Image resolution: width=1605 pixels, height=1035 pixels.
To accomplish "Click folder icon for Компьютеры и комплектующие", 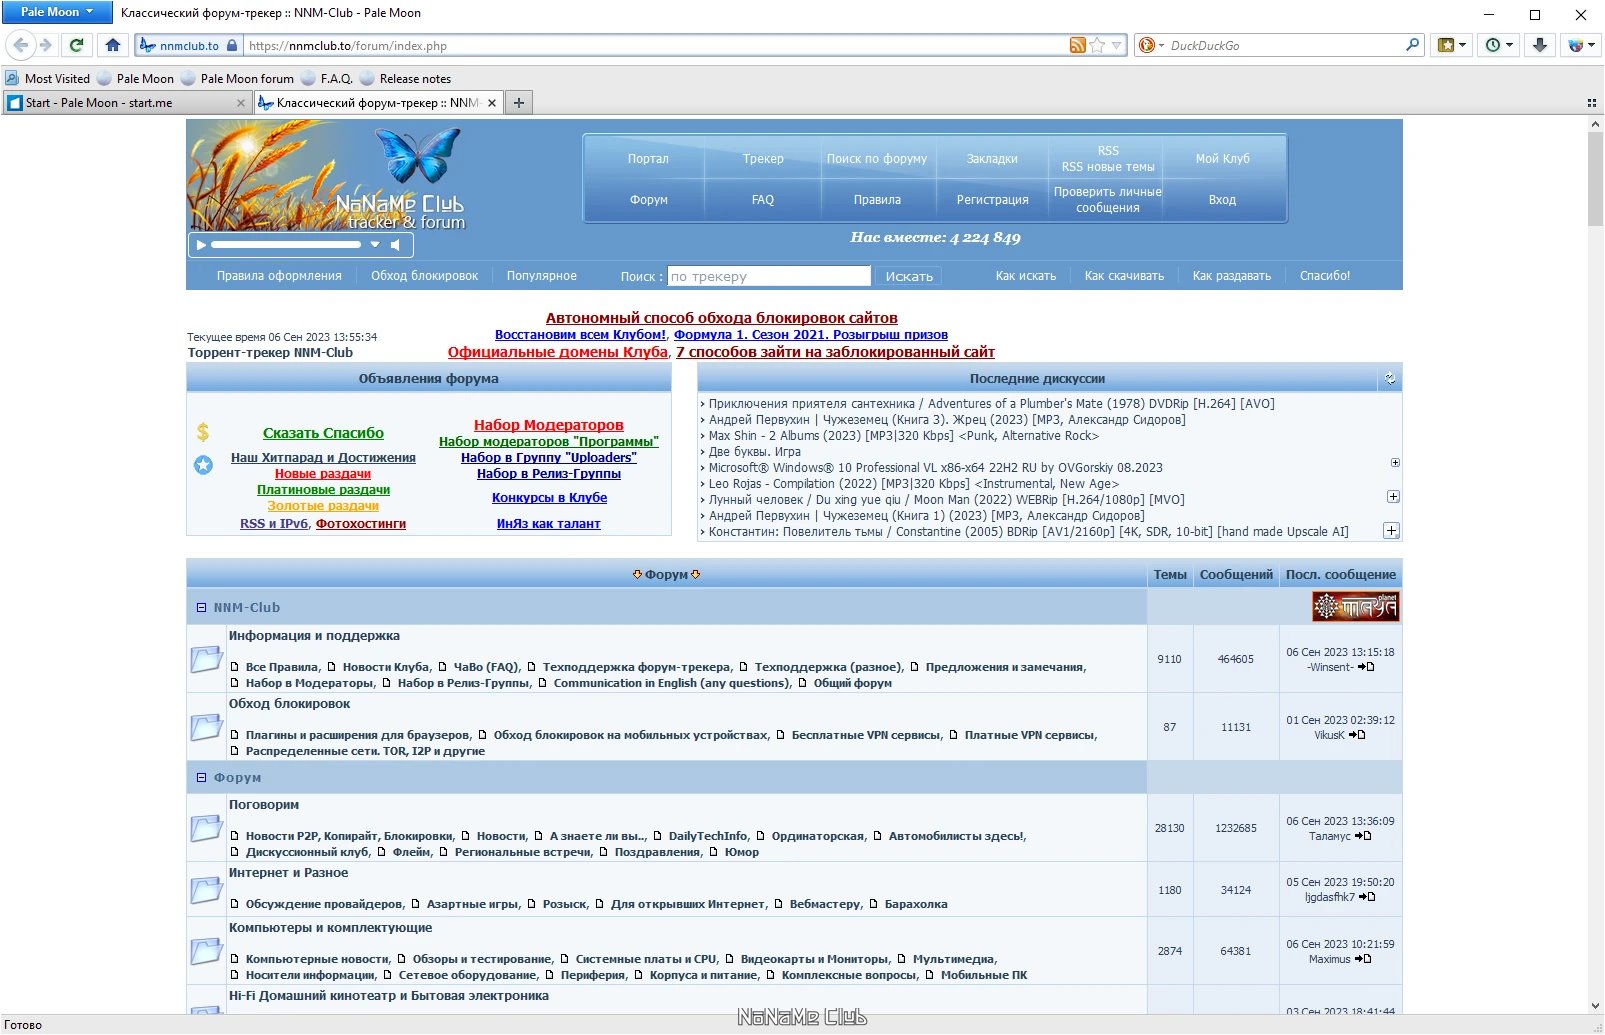I will [206, 951].
